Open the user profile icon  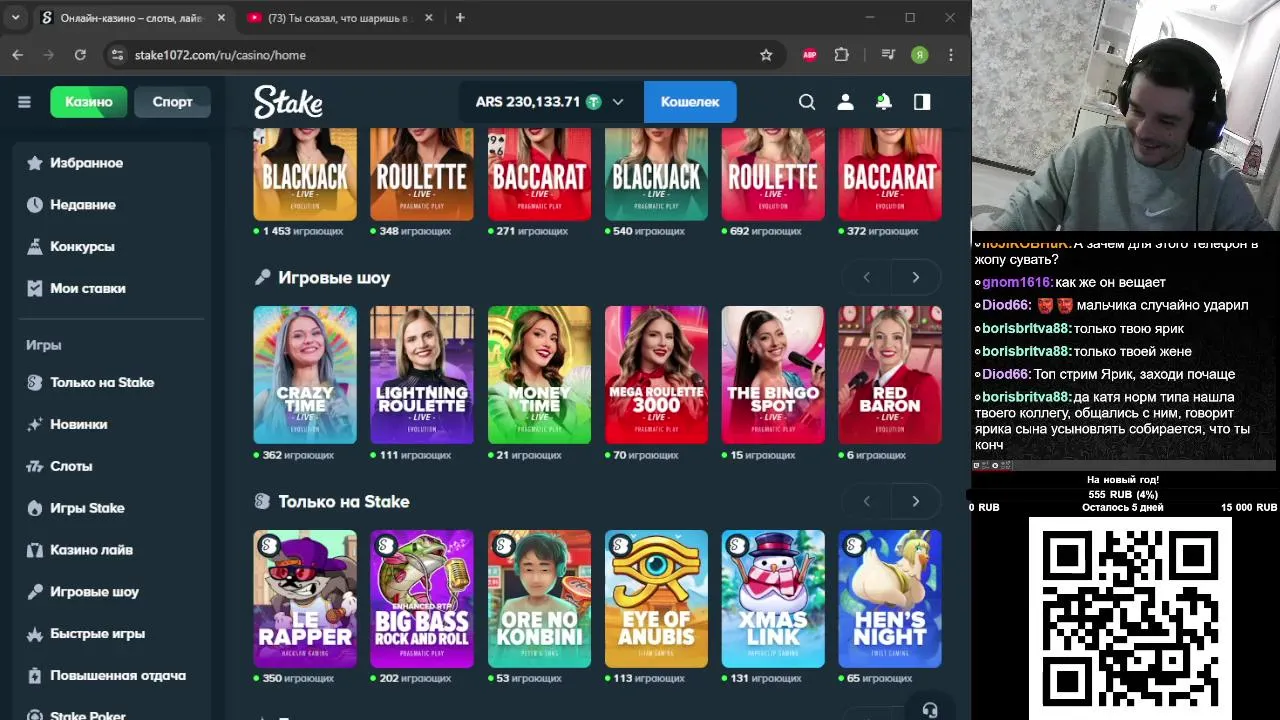click(845, 102)
